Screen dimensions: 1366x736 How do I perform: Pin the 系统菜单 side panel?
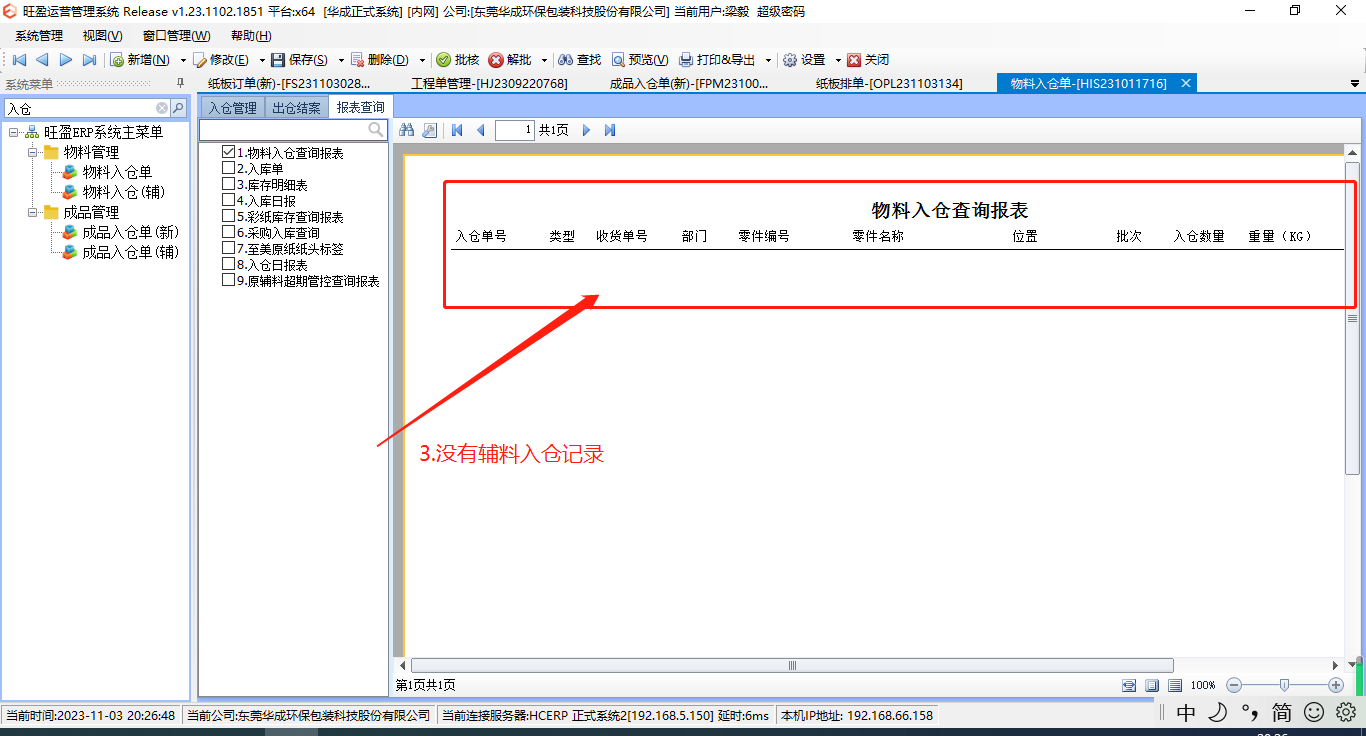tap(180, 84)
